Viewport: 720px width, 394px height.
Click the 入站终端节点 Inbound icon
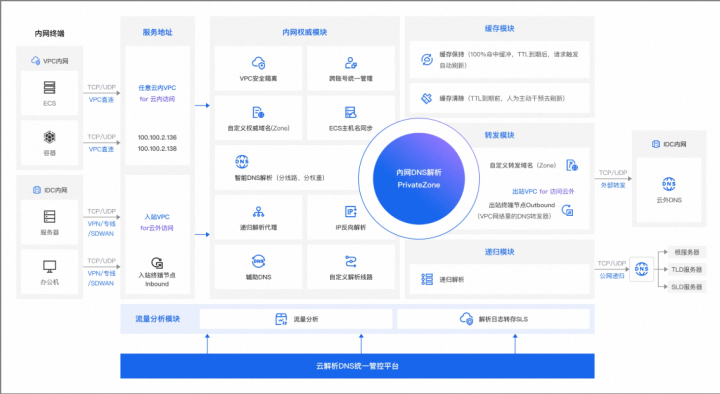[x=157, y=263]
